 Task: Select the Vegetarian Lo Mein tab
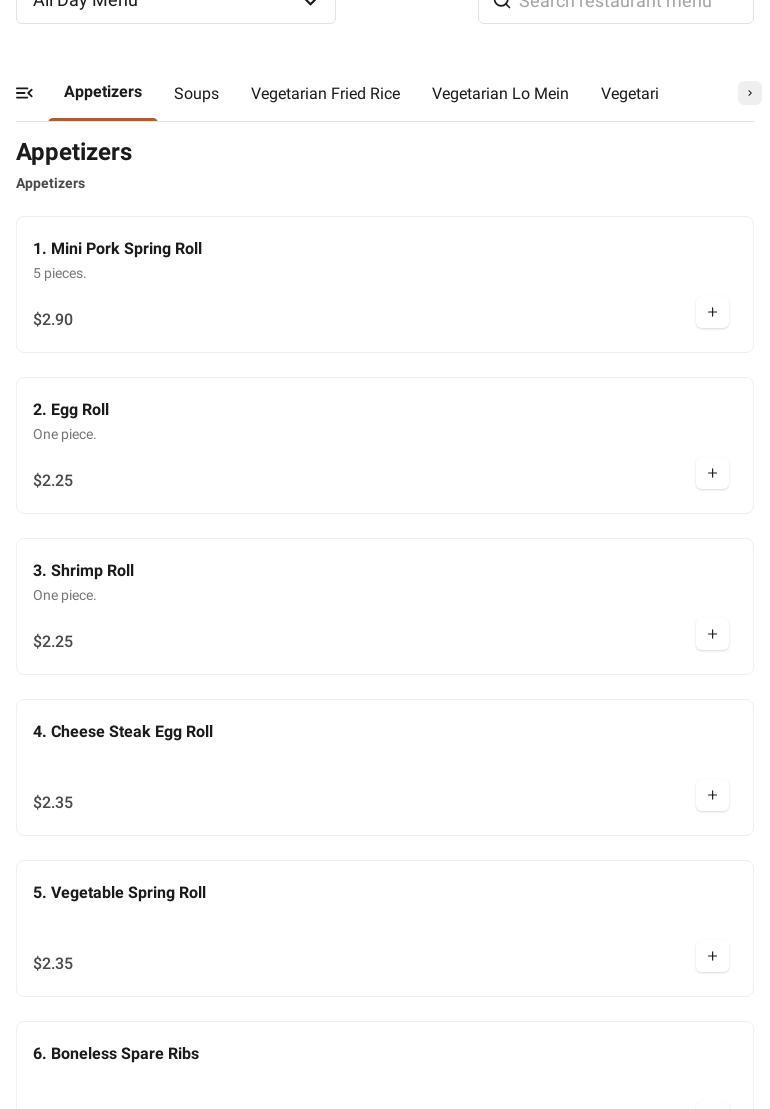click(500, 94)
